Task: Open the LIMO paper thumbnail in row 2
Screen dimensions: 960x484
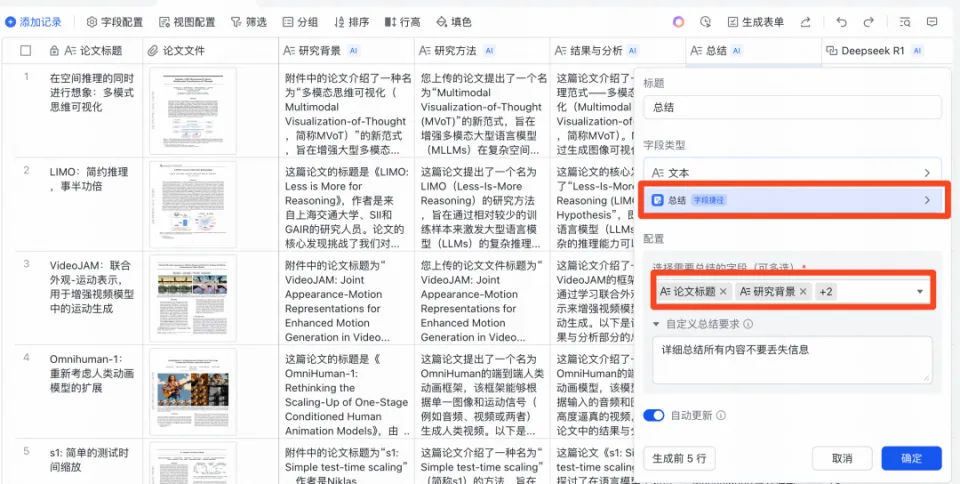Action: point(193,204)
